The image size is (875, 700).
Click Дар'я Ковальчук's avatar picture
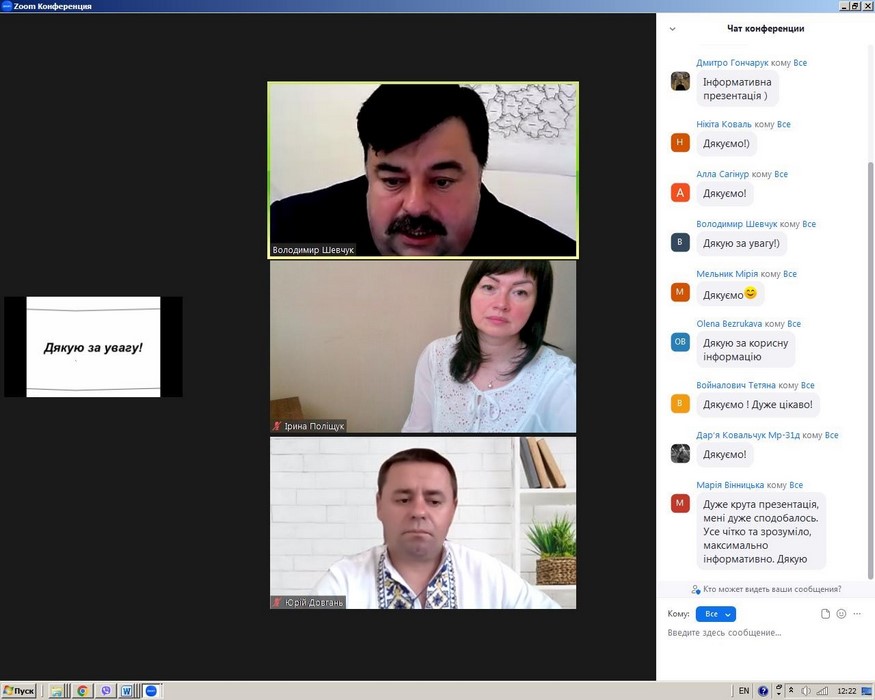pyautogui.click(x=680, y=453)
